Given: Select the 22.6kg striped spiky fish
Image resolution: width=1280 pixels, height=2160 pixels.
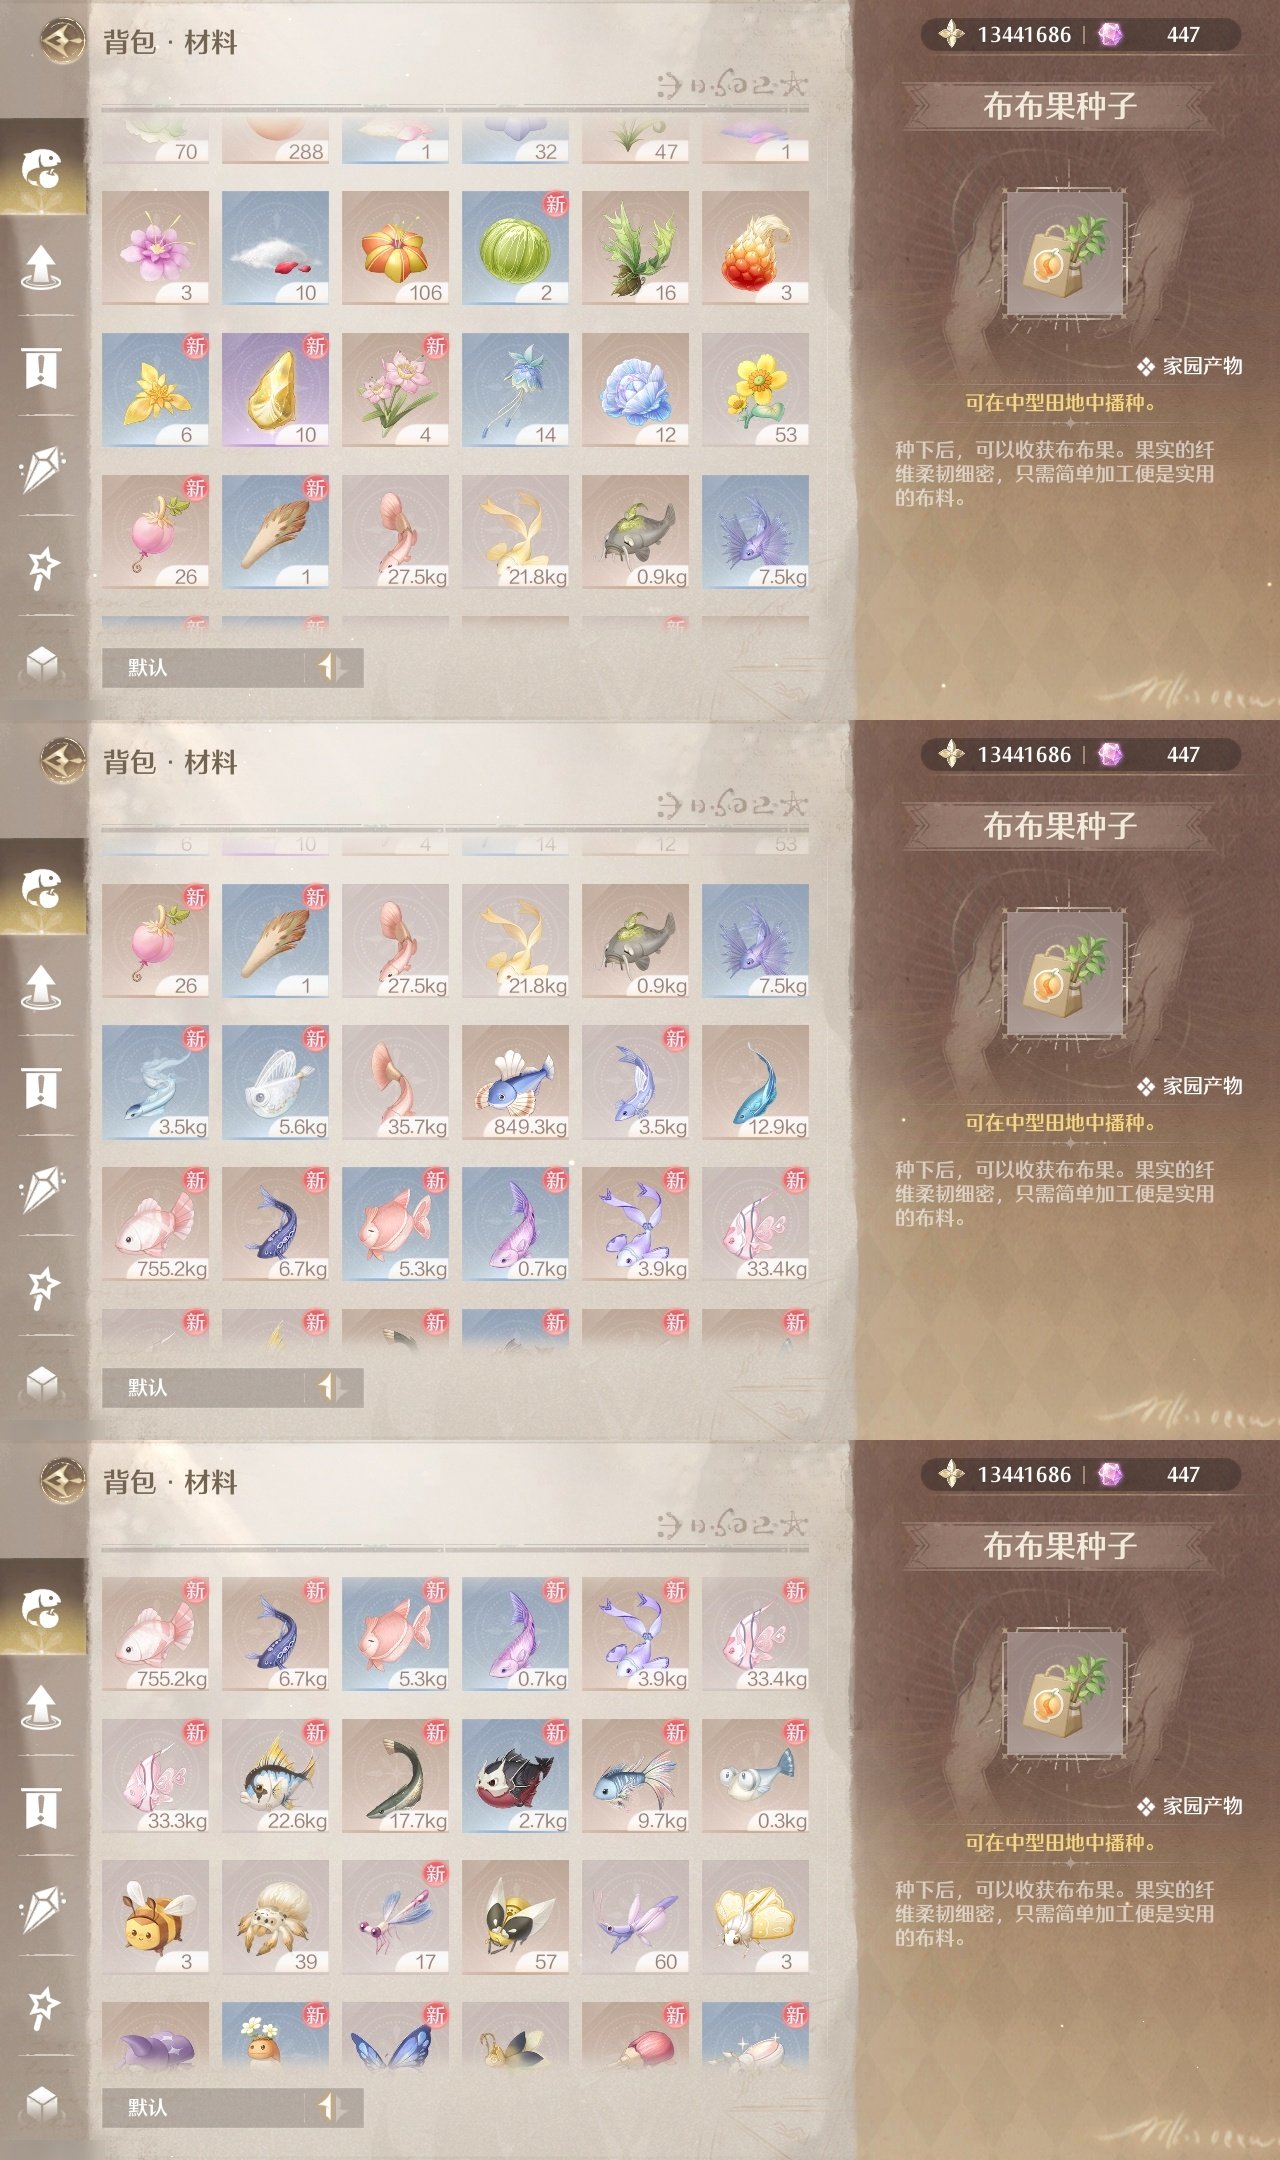Looking at the screenshot, I should [x=275, y=1776].
